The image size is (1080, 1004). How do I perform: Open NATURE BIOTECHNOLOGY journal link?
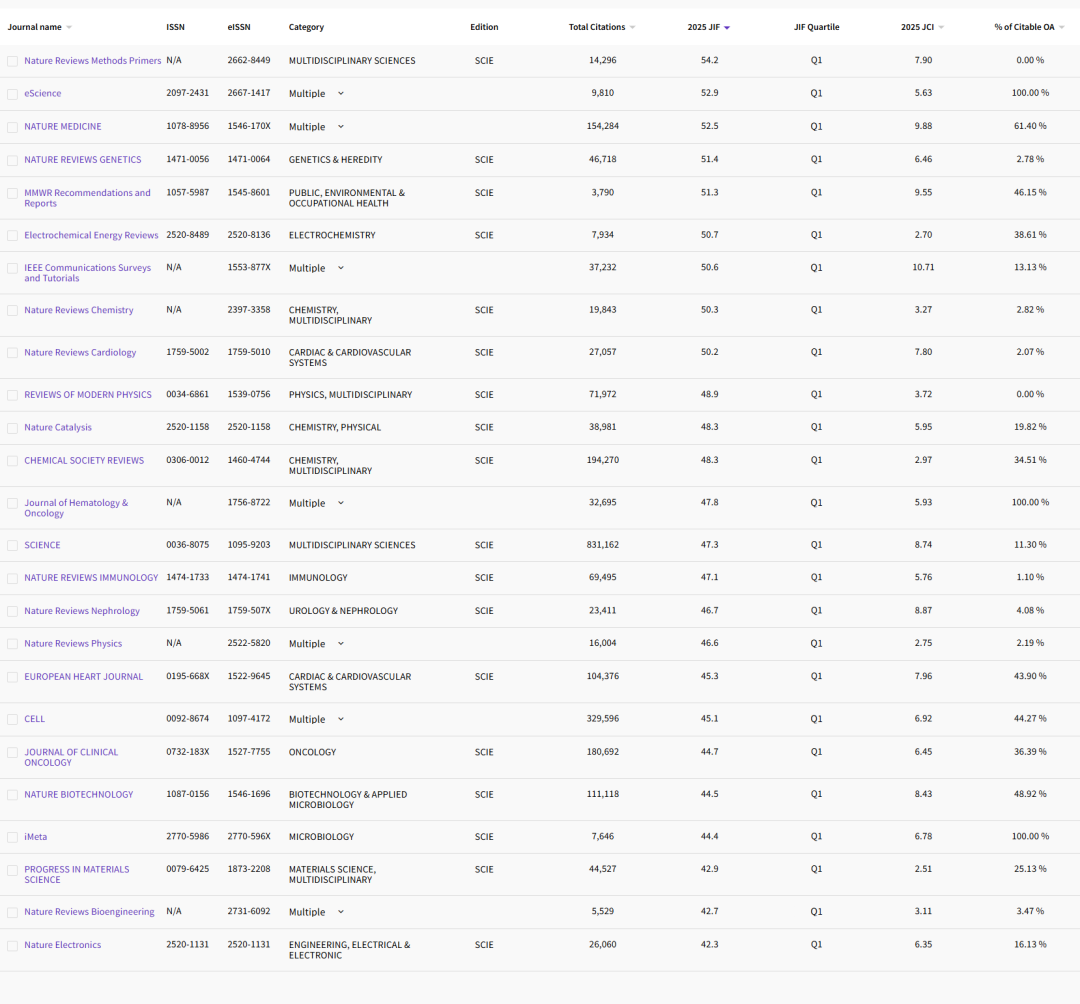pyautogui.click(x=79, y=795)
